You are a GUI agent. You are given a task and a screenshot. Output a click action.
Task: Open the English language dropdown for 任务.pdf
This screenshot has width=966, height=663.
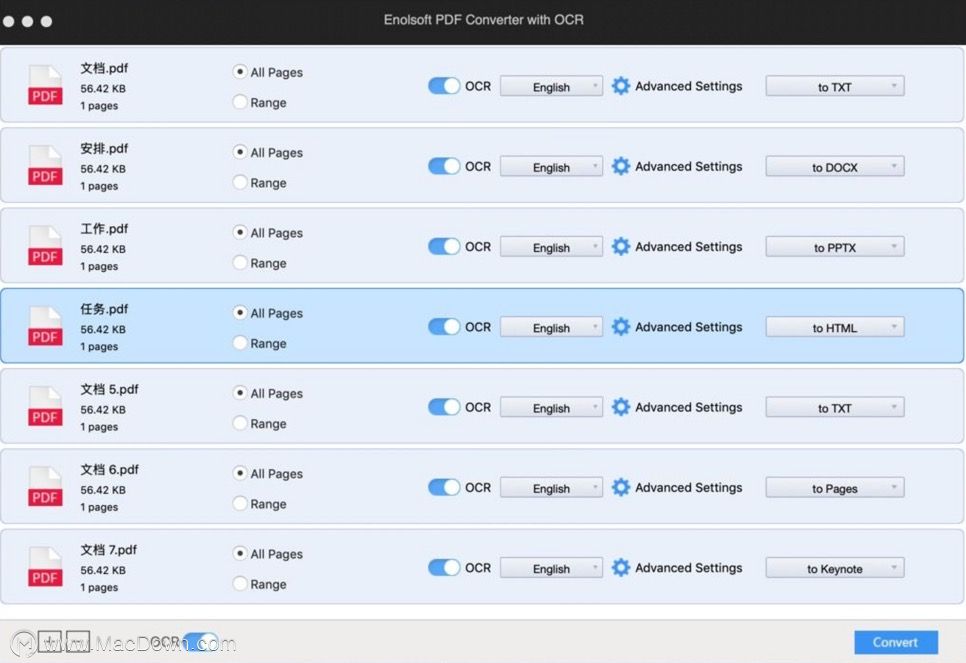coord(551,327)
